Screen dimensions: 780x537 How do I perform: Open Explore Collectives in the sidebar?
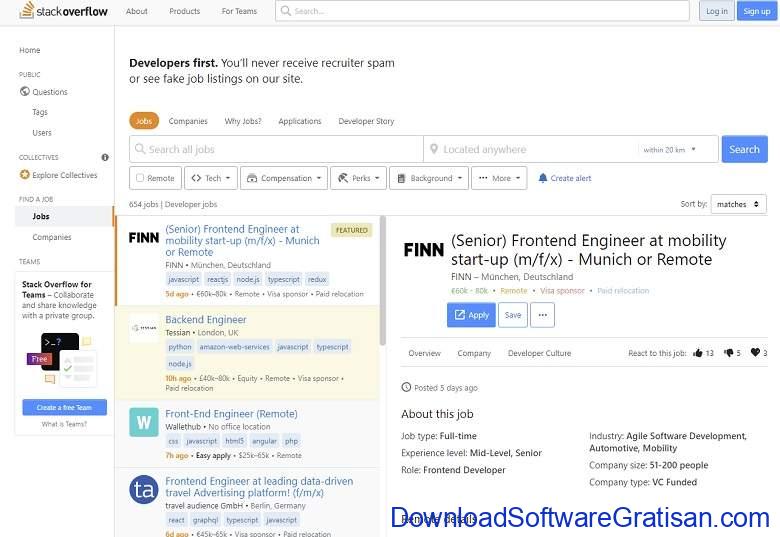point(65,175)
